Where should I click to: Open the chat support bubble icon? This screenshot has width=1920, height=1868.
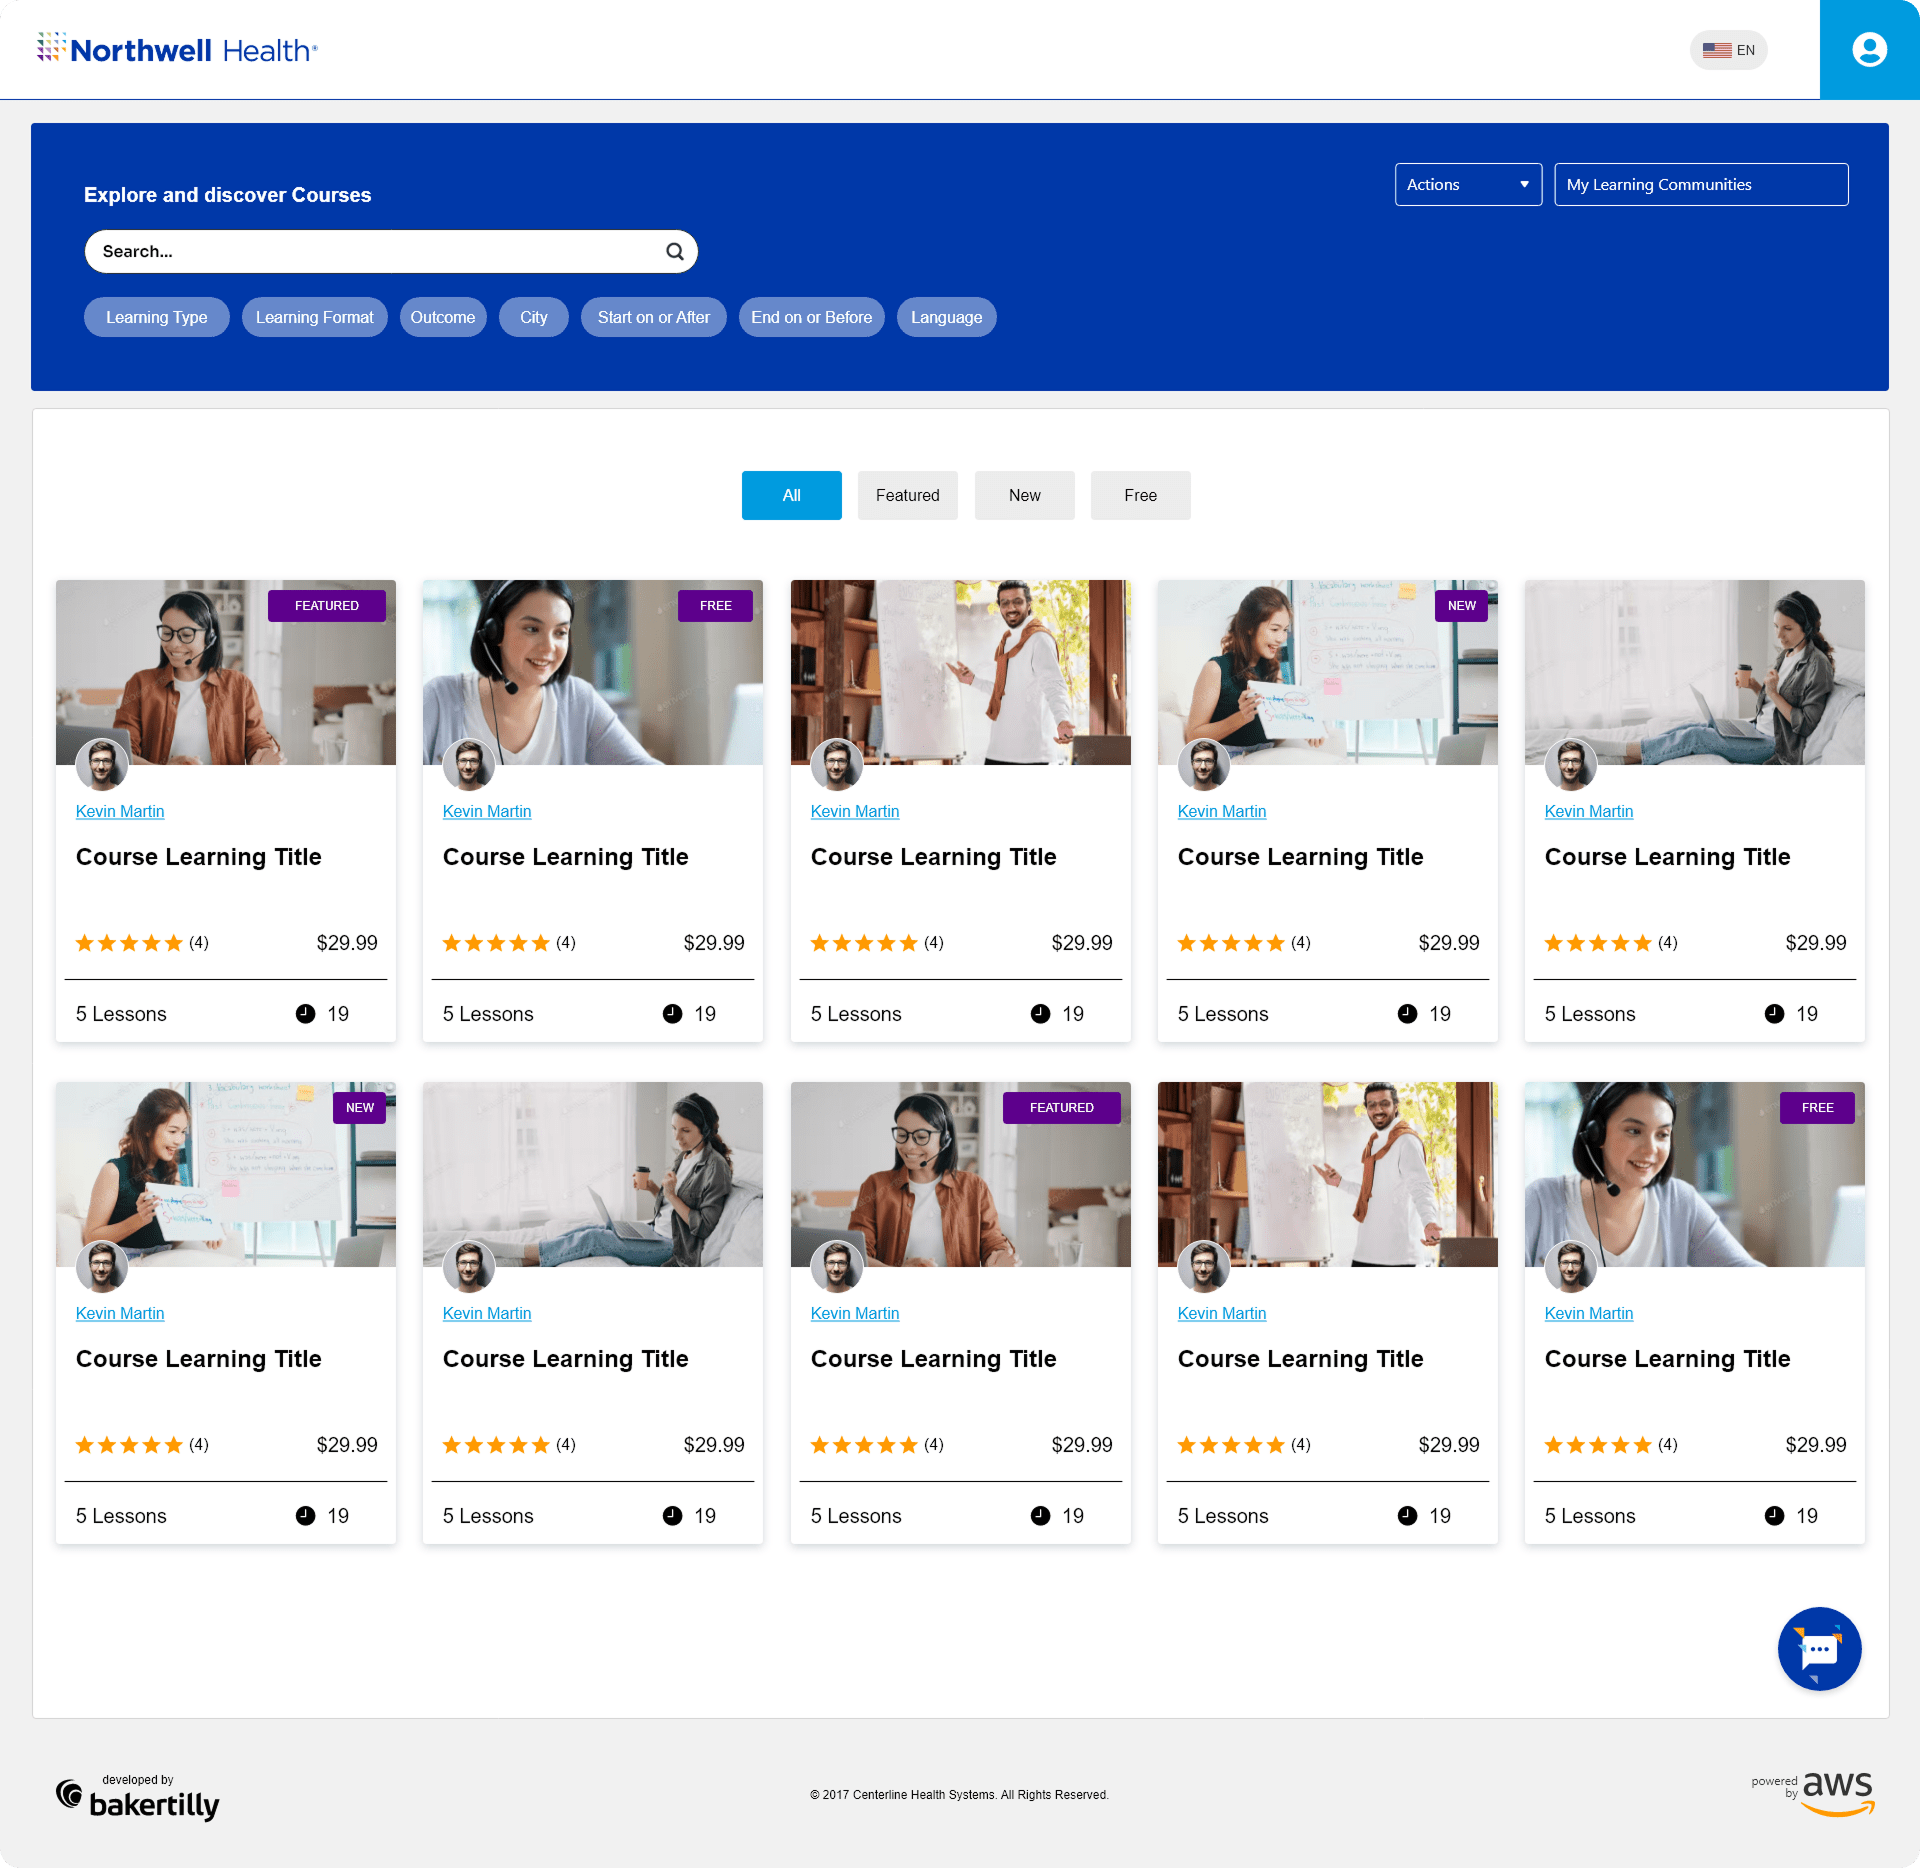click(1818, 1649)
